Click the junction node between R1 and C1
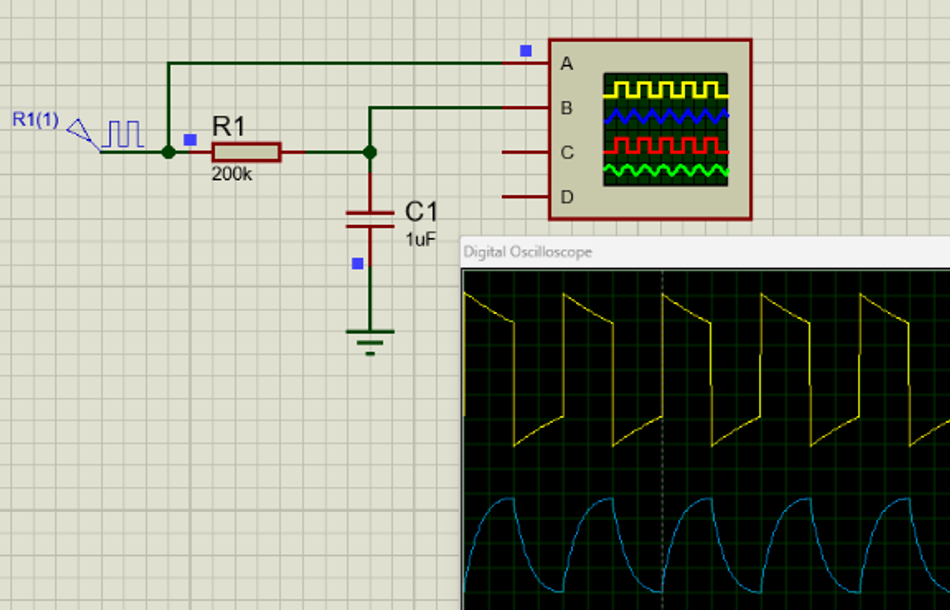The image size is (950, 610). coord(370,150)
